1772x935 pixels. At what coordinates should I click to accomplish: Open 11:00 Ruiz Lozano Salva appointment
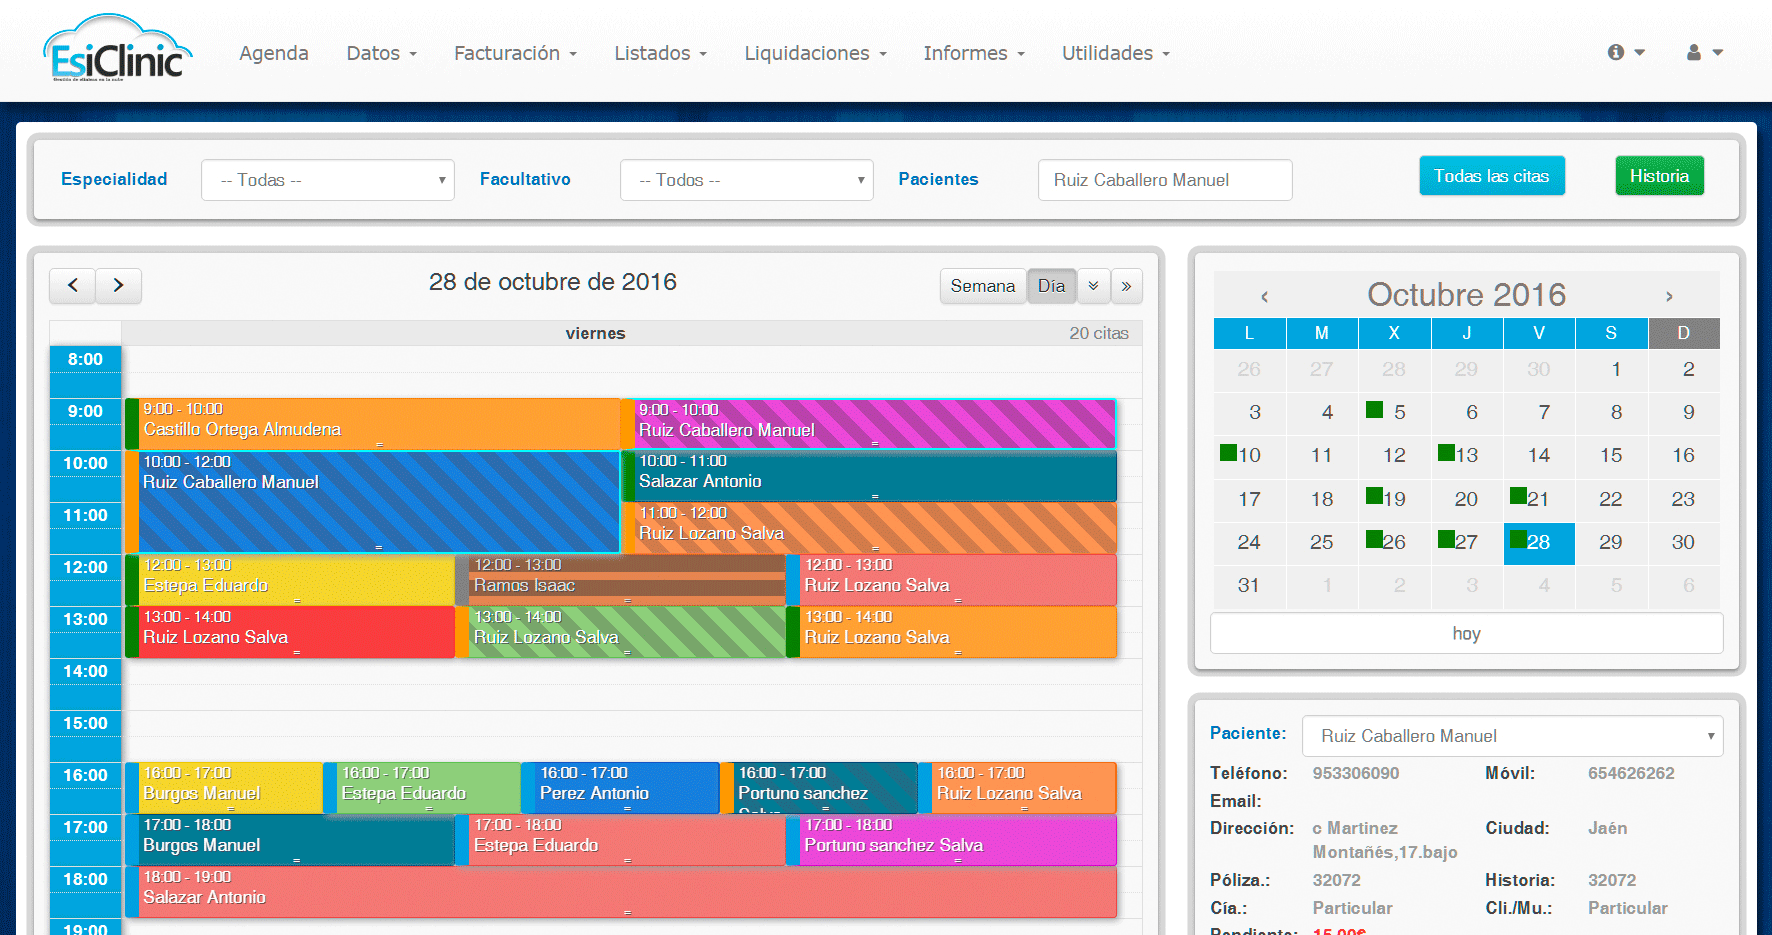pos(869,528)
